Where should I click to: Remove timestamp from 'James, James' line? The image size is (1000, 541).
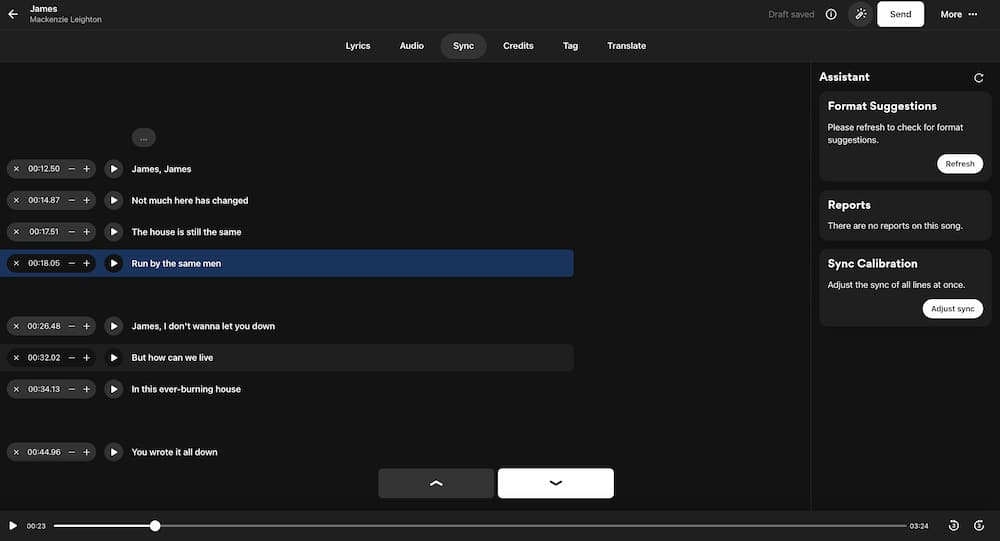17,169
